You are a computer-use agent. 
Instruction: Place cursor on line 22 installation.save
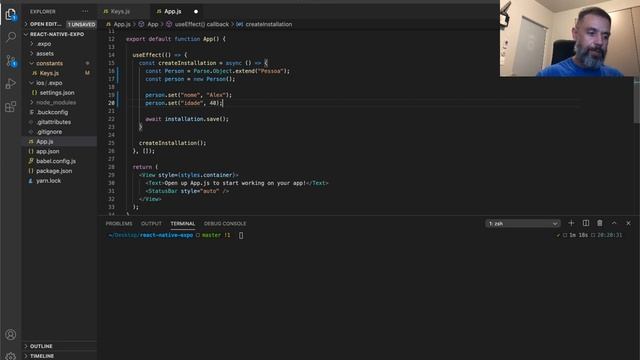196,119
